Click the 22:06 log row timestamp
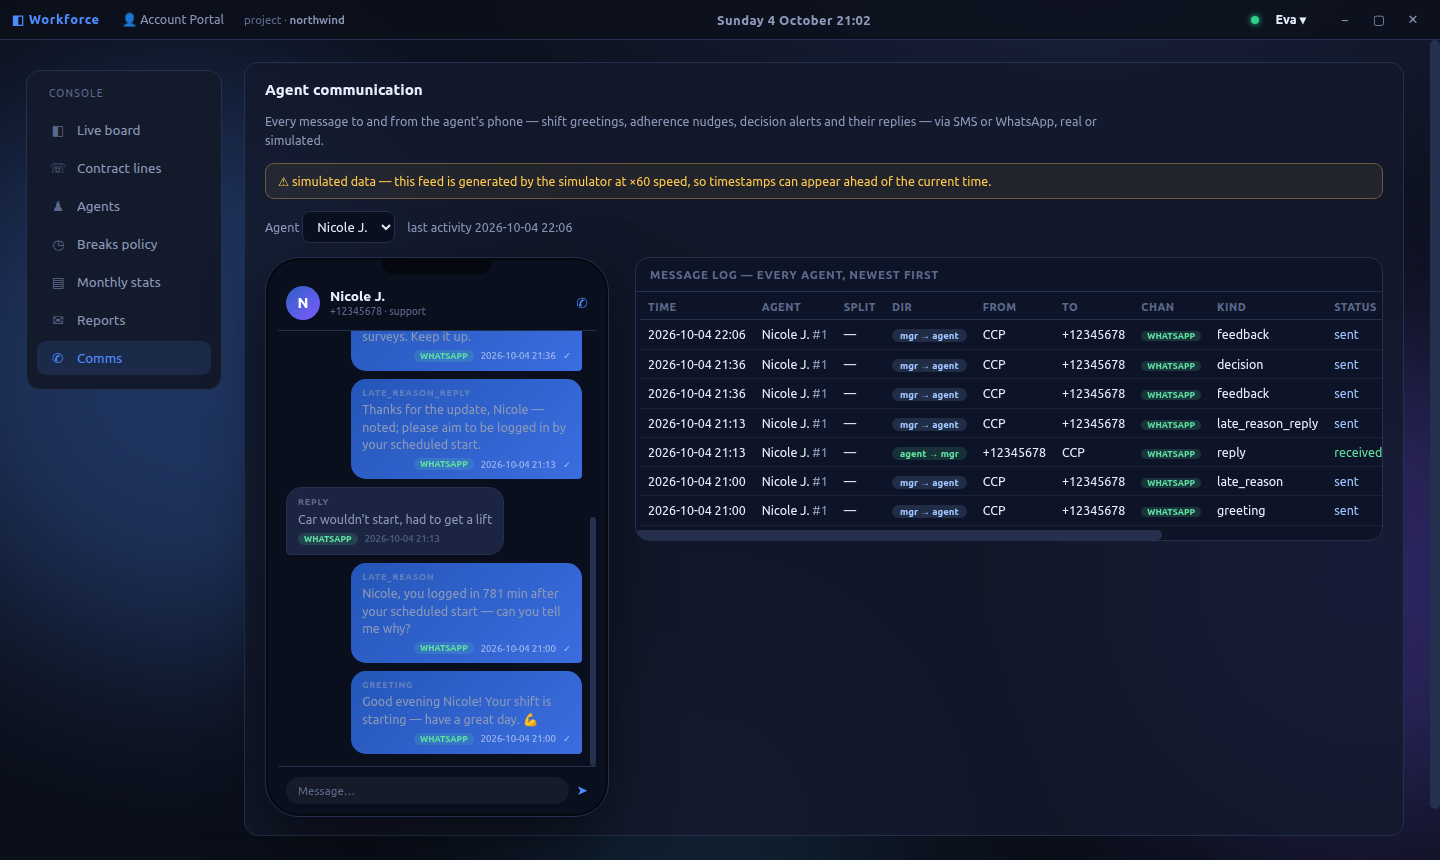The image size is (1440, 860). tap(697, 335)
